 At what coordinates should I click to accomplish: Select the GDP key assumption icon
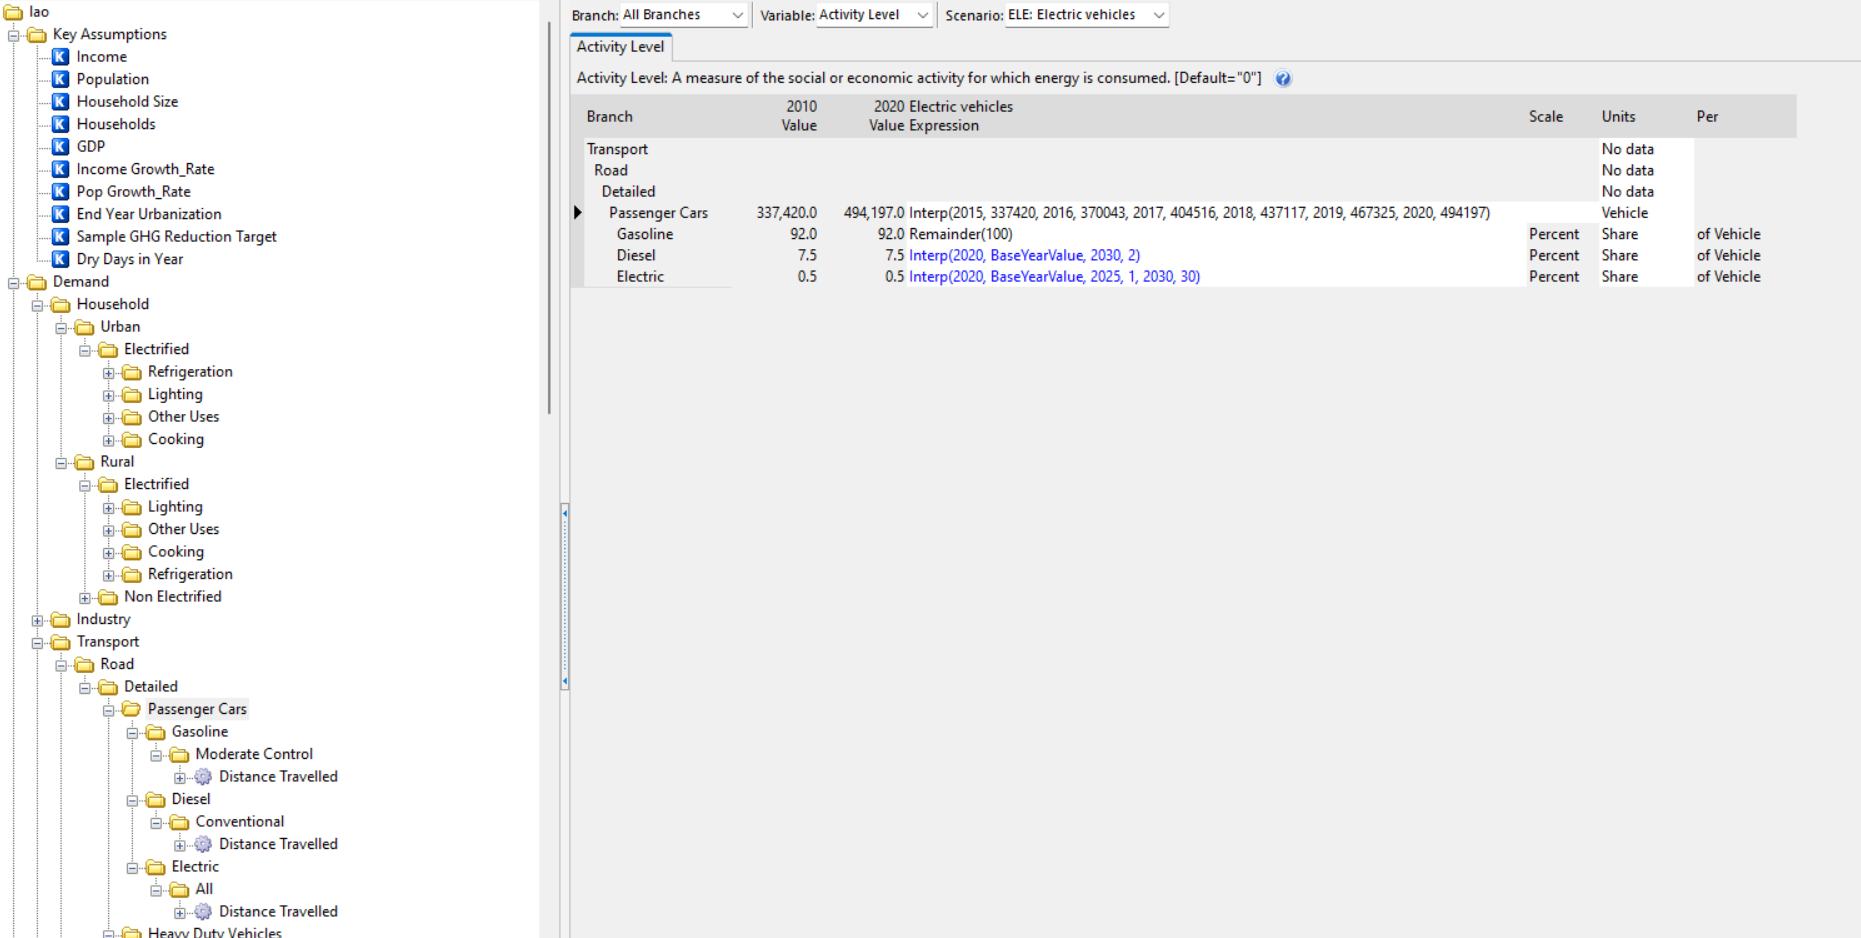tap(61, 147)
